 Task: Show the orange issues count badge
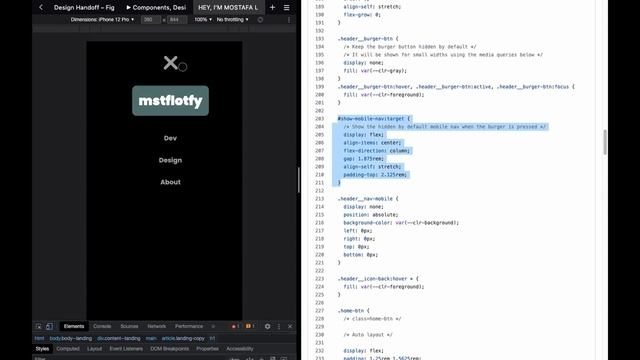coord(250,327)
